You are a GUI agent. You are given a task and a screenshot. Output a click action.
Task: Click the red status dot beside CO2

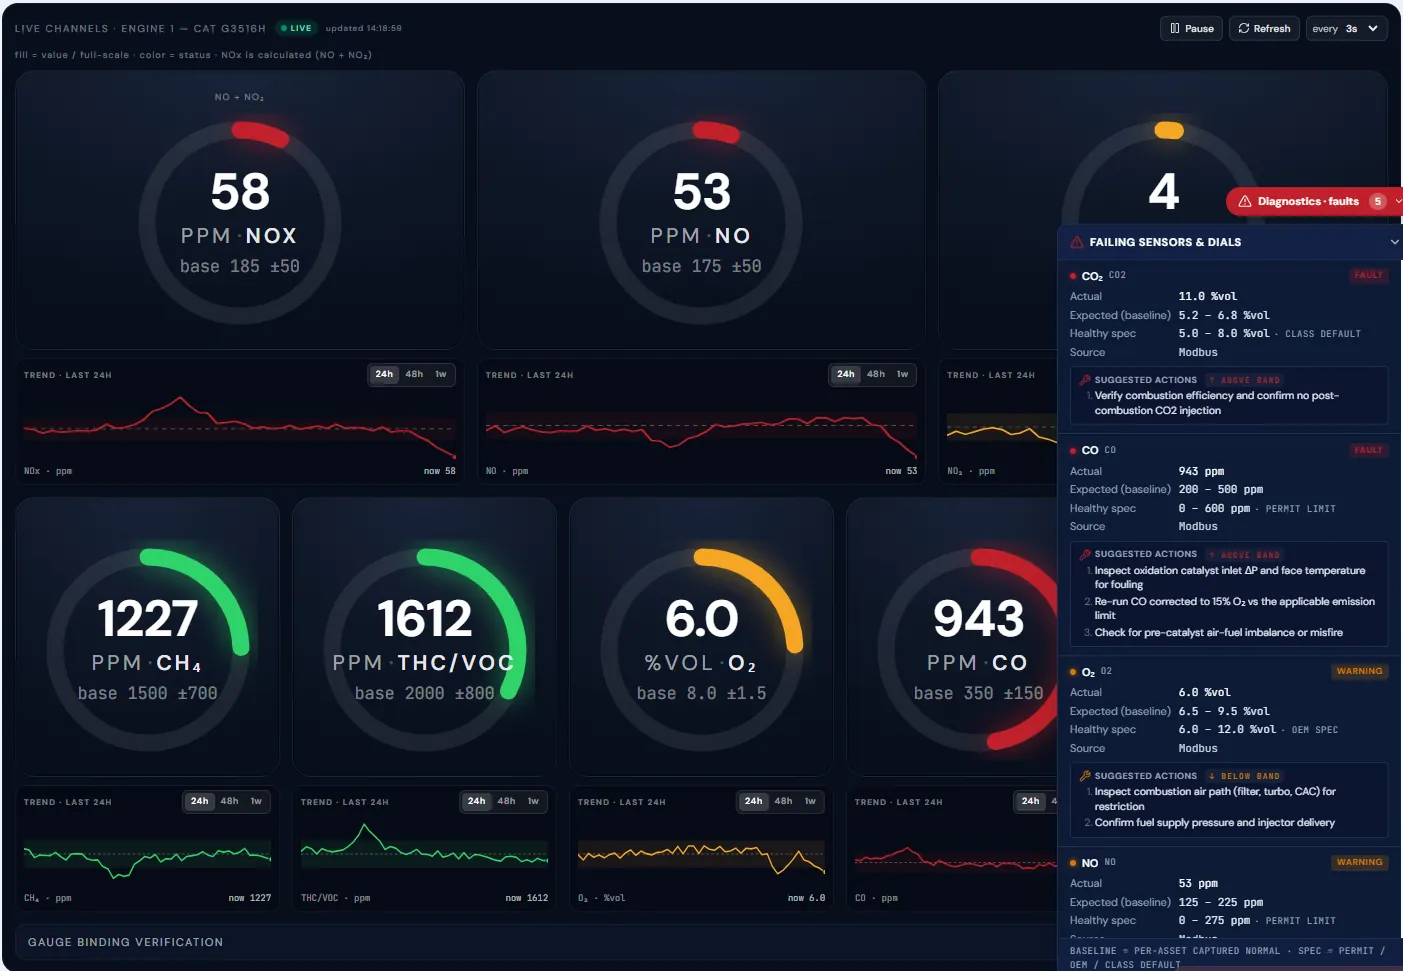(1073, 276)
